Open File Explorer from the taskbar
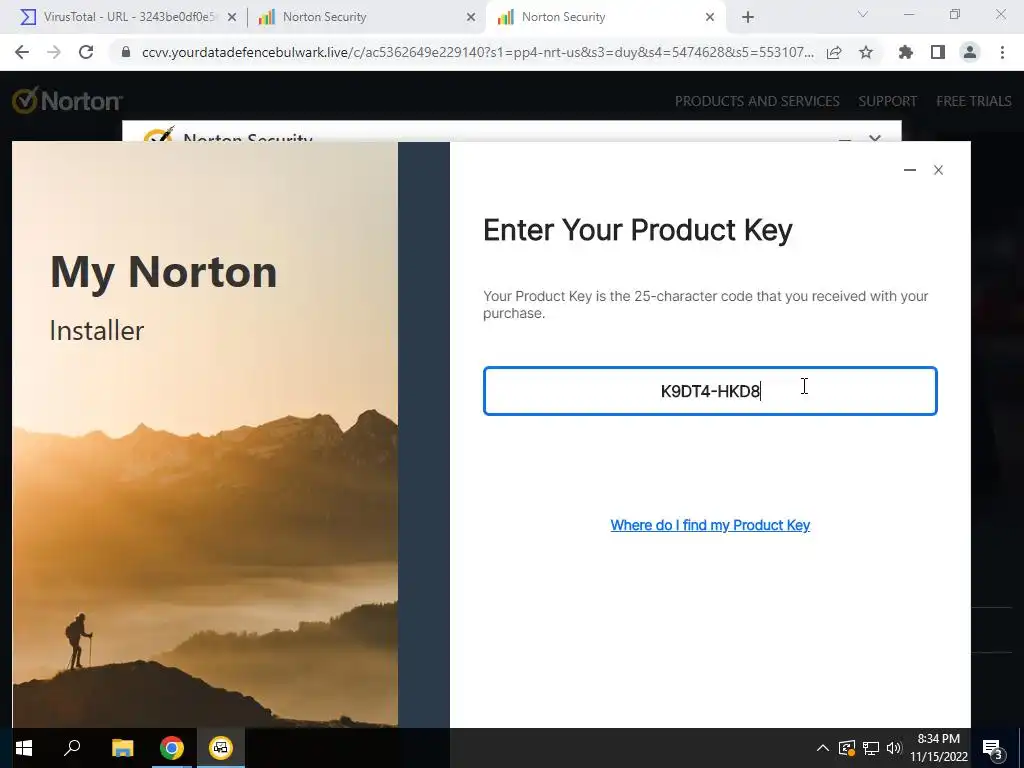The image size is (1024, 768). (x=122, y=748)
